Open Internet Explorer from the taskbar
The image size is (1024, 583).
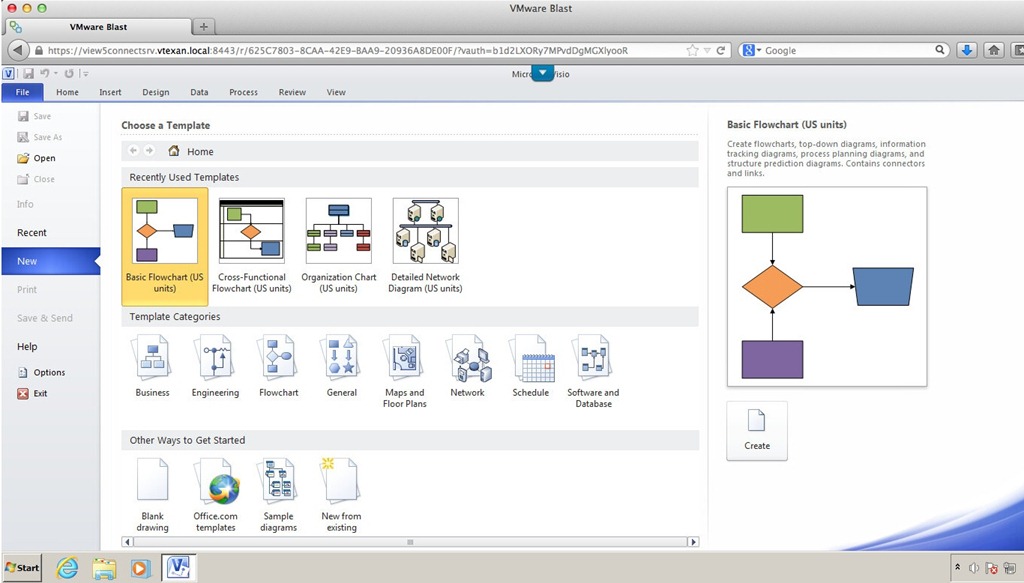click(x=66, y=568)
